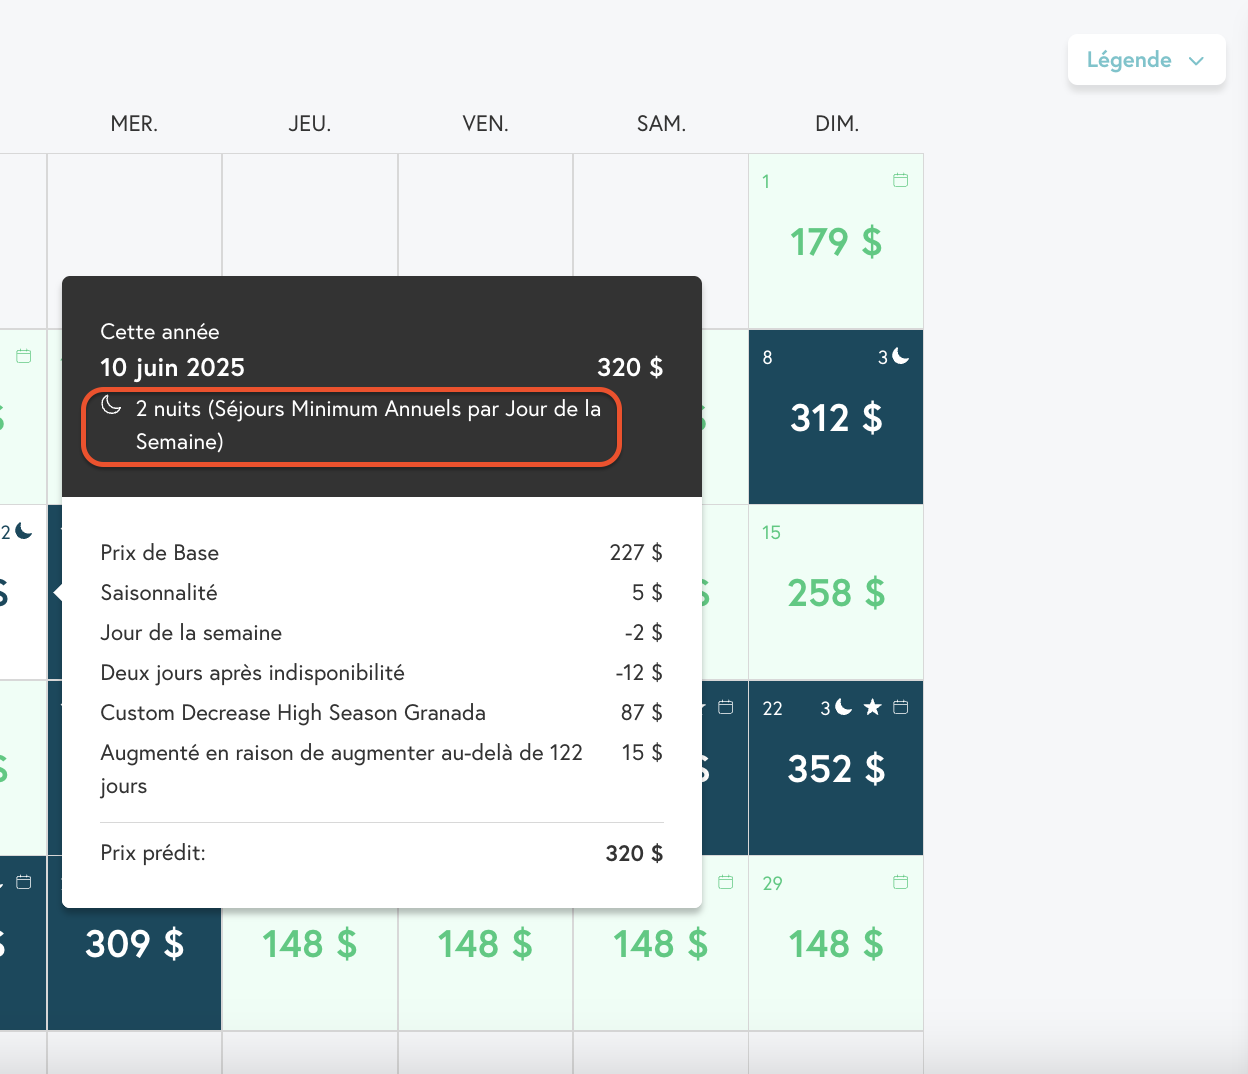Click the star icon on day 22
This screenshot has width=1248, height=1074.
coord(872,707)
